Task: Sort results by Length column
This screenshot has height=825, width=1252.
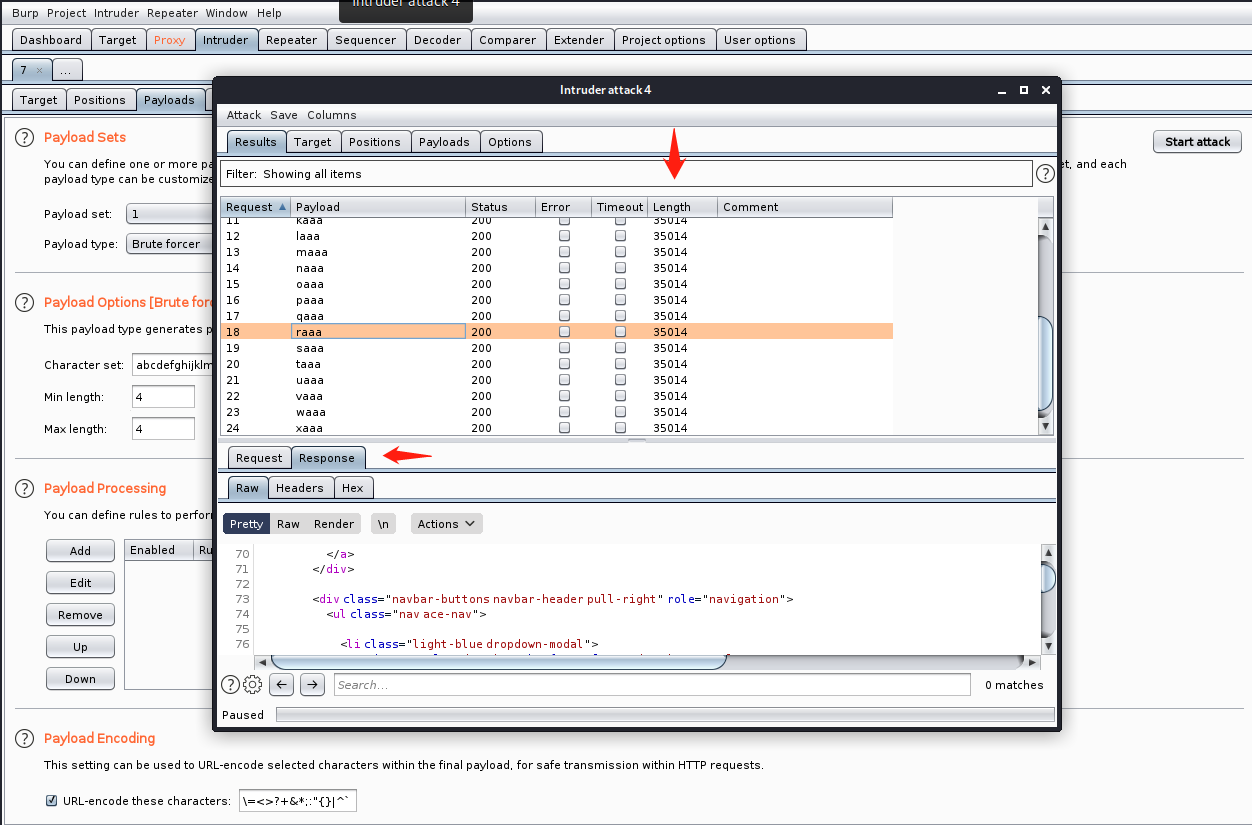Action: [683, 207]
